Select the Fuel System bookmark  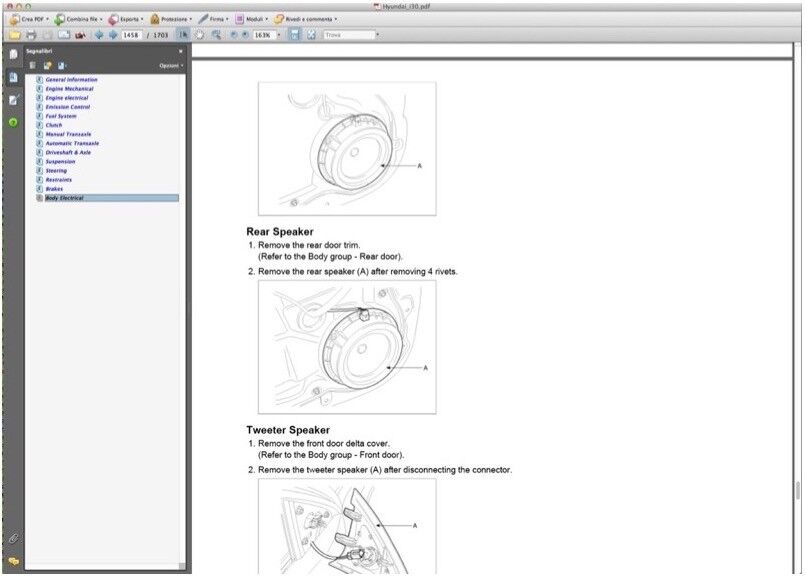tap(61, 116)
